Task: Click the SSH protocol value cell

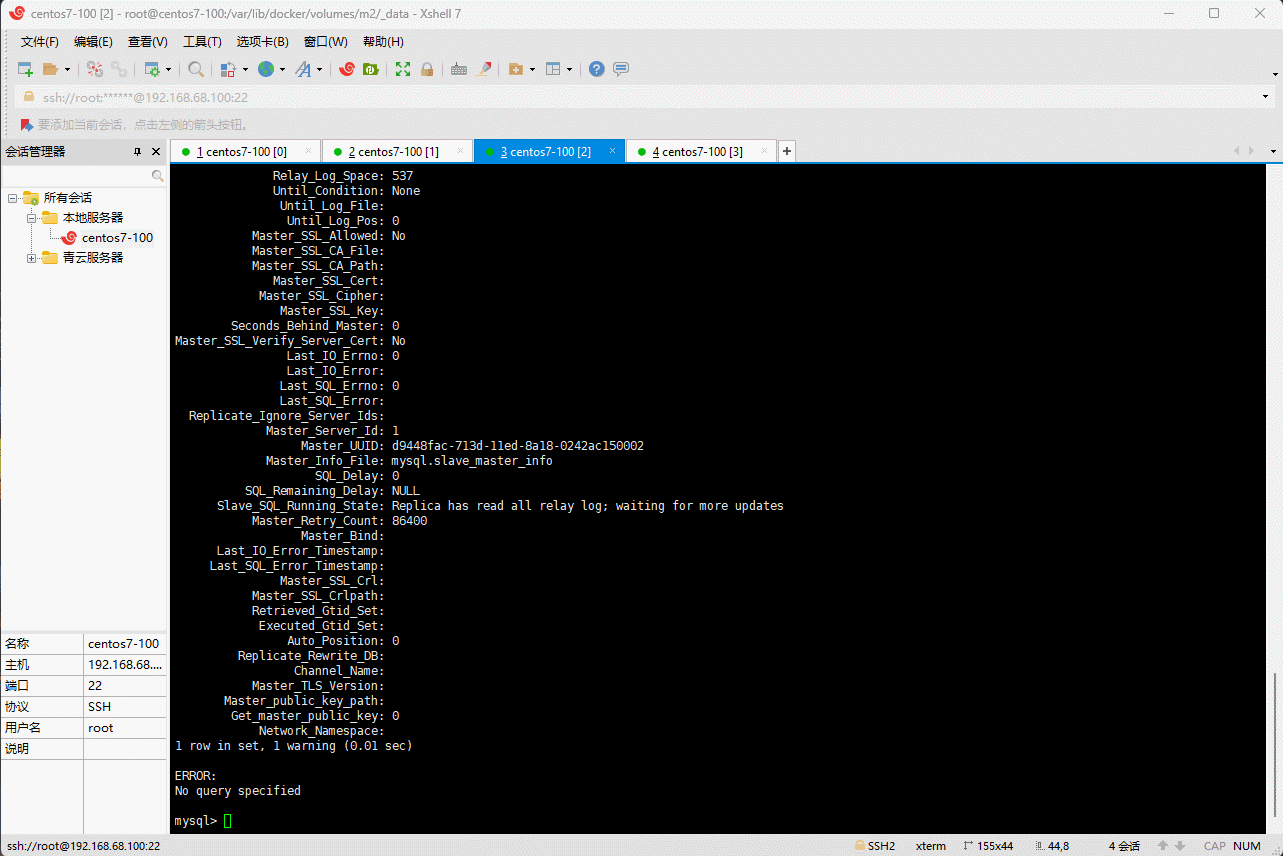Action: click(x=125, y=707)
